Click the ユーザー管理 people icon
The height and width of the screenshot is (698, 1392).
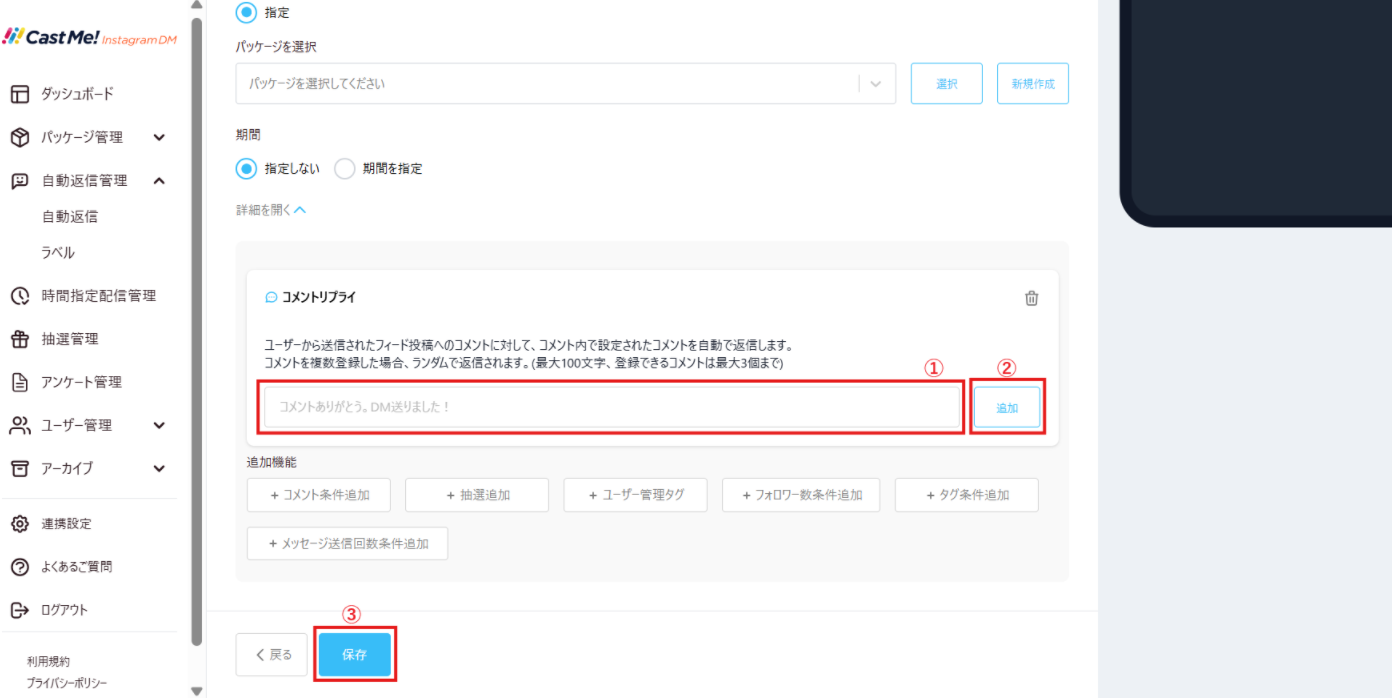[x=20, y=425]
